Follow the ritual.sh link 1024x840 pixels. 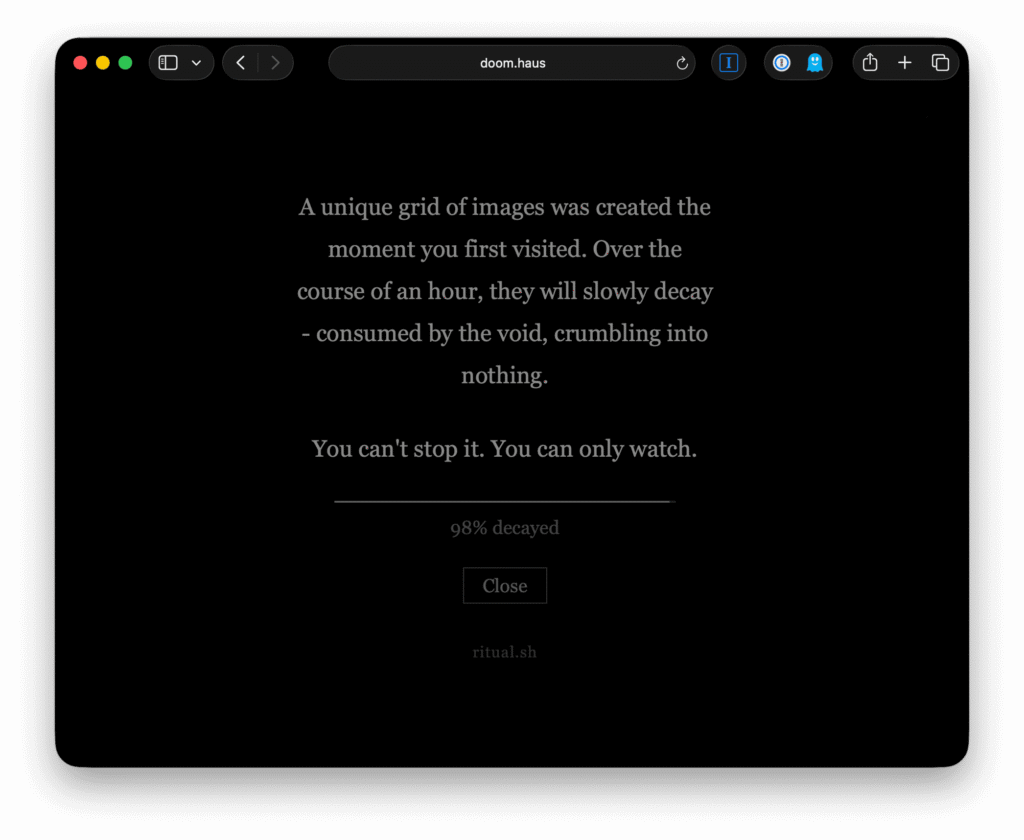point(504,652)
